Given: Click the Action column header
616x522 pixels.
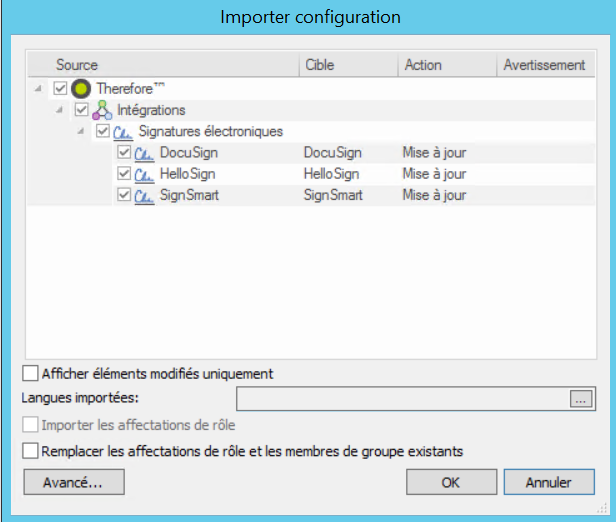Looking at the screenshot, I should pos(447,65).
